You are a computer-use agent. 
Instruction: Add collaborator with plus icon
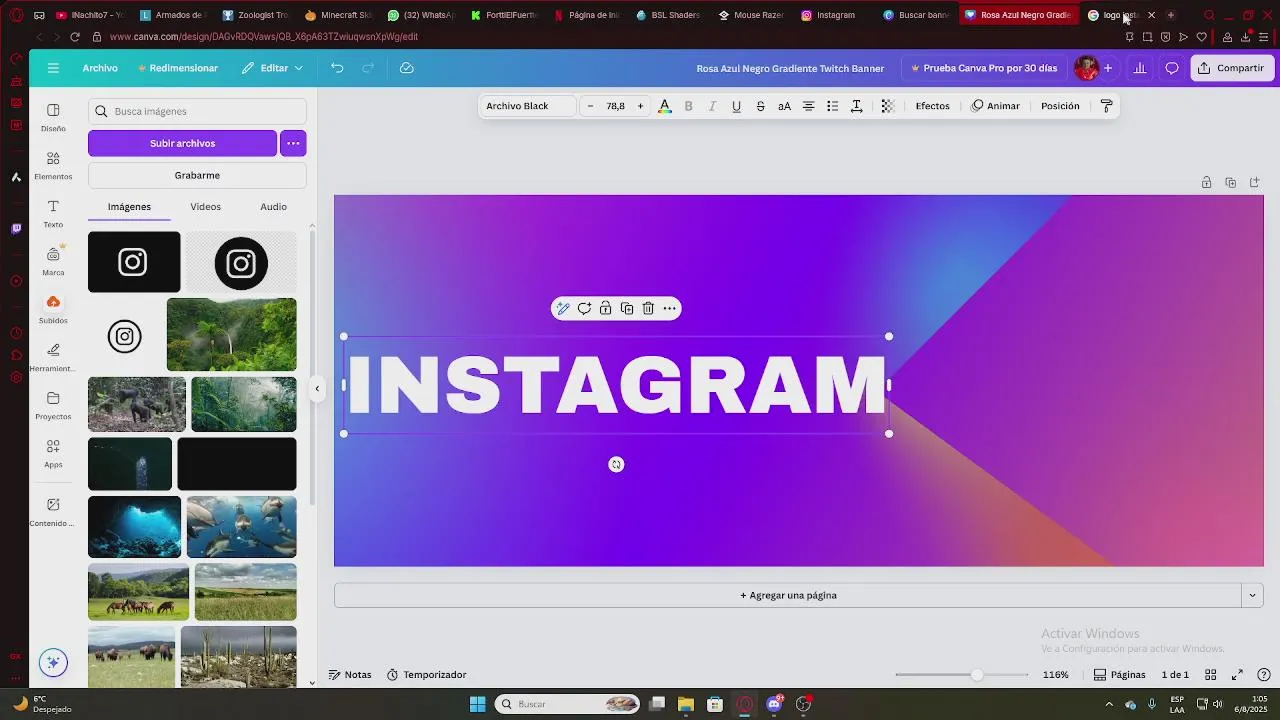tap(1108, 68)
